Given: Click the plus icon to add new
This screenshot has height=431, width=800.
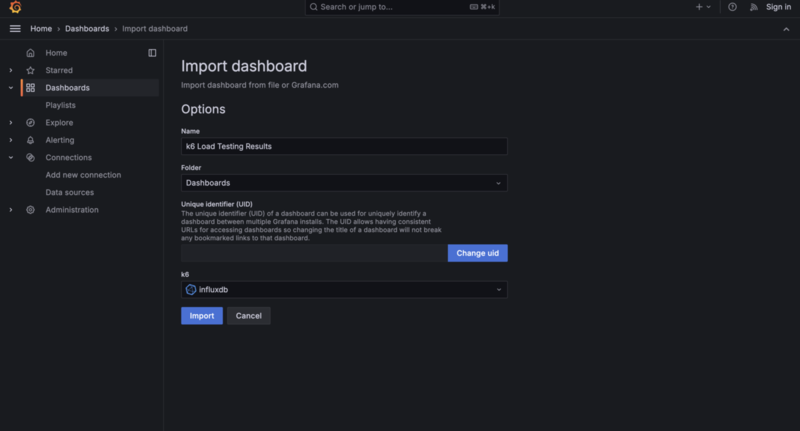Looking at the screenshot, I should [x=699, y=7].
